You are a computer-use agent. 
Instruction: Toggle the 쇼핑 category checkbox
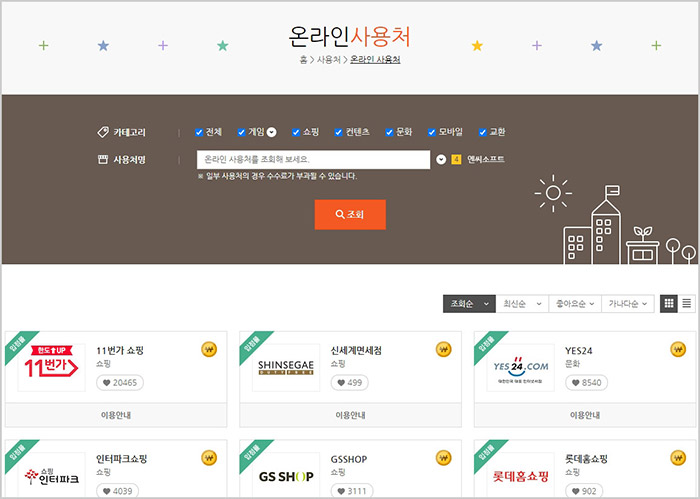tap(296, 132)
